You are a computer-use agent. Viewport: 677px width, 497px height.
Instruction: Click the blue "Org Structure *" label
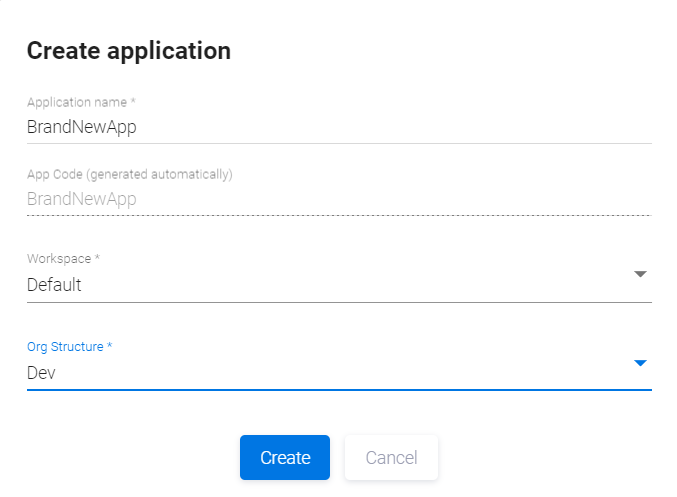70,347
